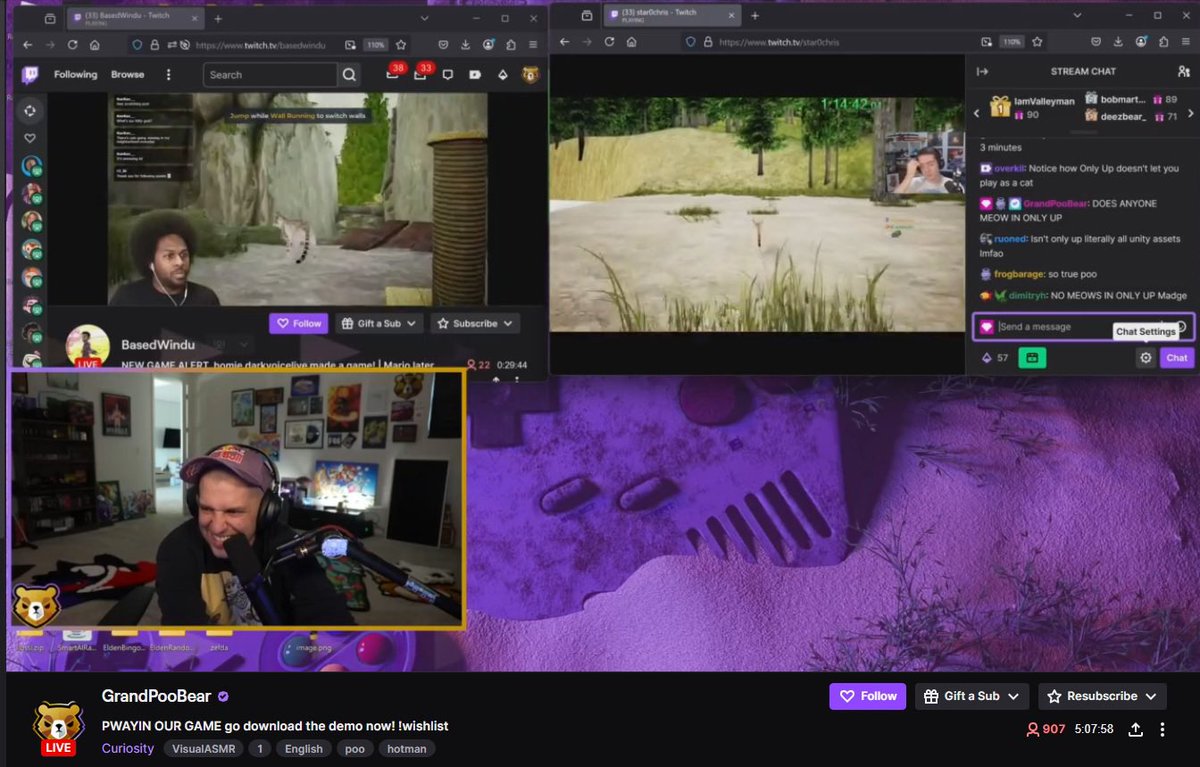Open Chat Settings gear icon

1146,358
